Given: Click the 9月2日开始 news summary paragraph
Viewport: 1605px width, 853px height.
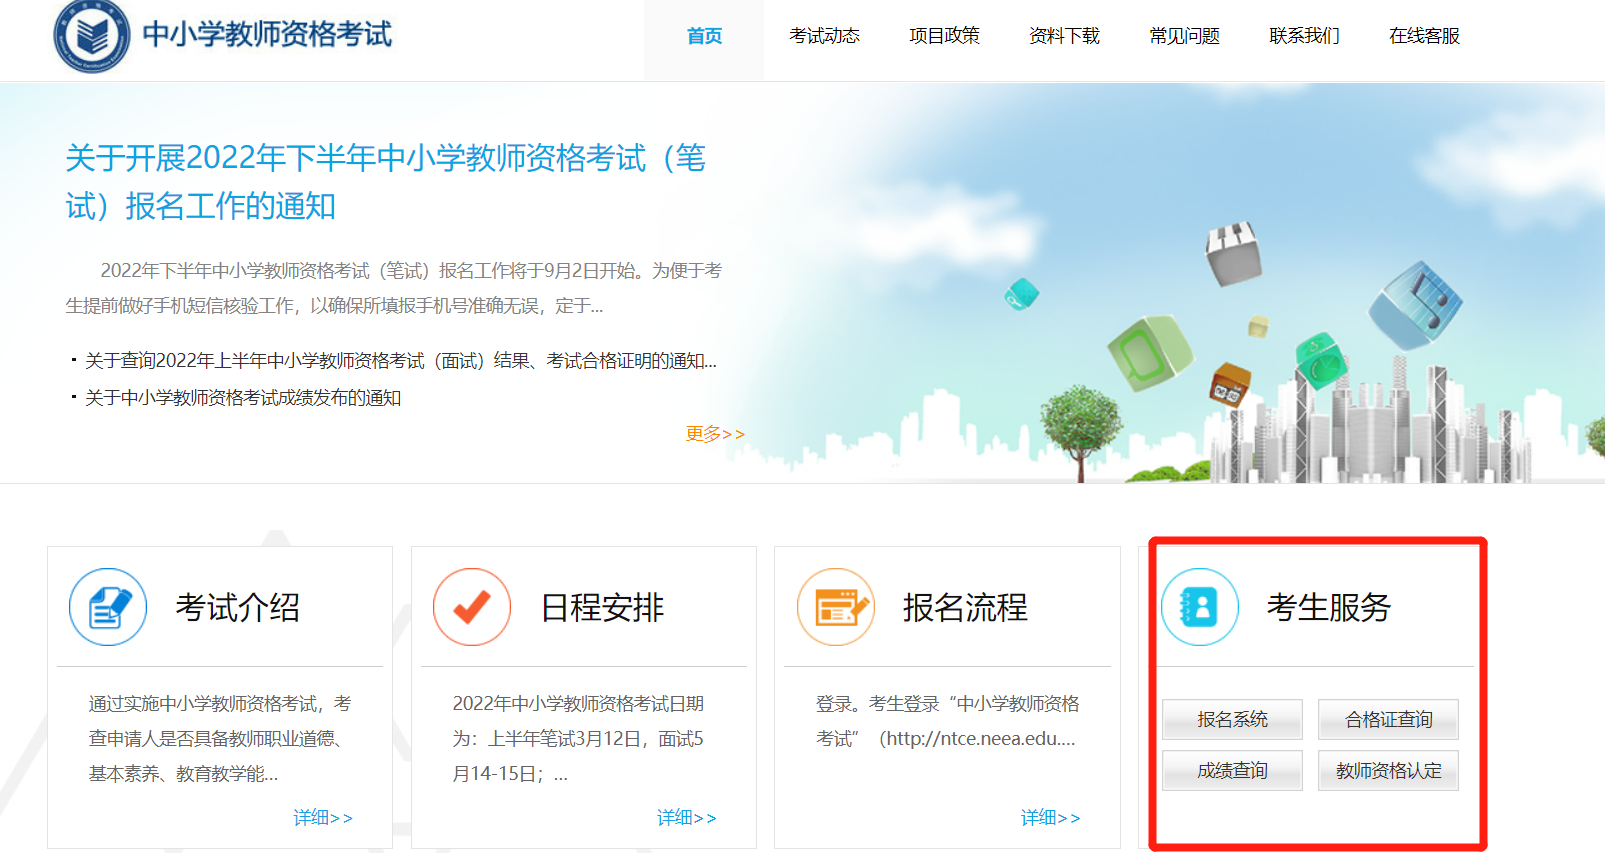Looking at the screenshot, I should [x=394, y=288].
